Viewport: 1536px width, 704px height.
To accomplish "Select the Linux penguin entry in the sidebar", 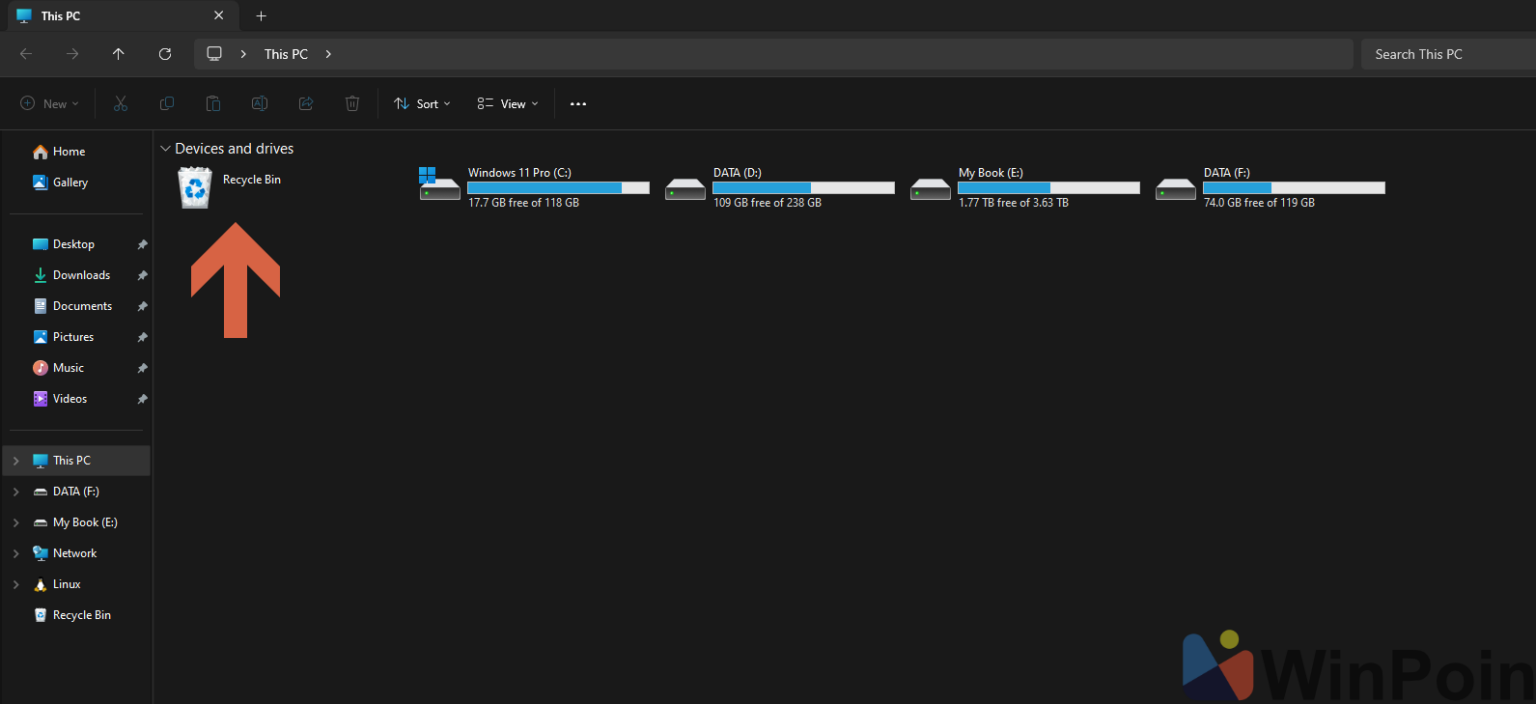I will pyautogui.click(x=66, y=584).
